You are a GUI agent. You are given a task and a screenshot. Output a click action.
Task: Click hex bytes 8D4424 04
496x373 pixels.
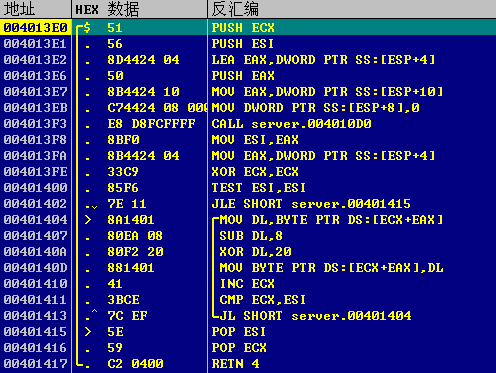point(143,60)
